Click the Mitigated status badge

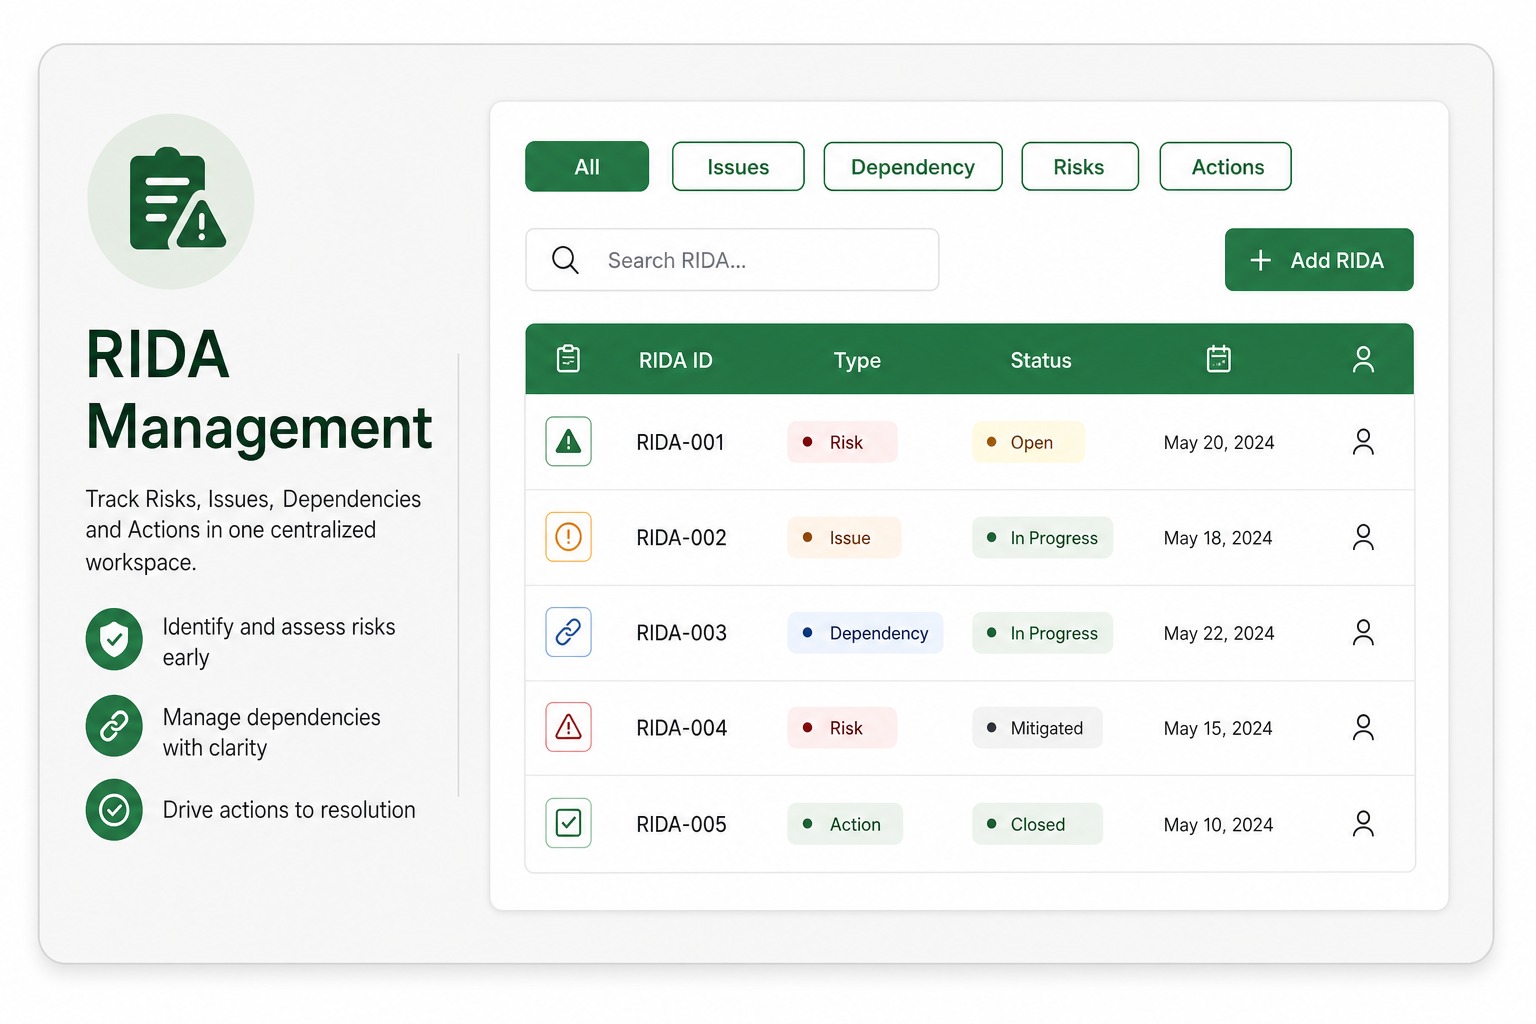tap(1037, 728)
